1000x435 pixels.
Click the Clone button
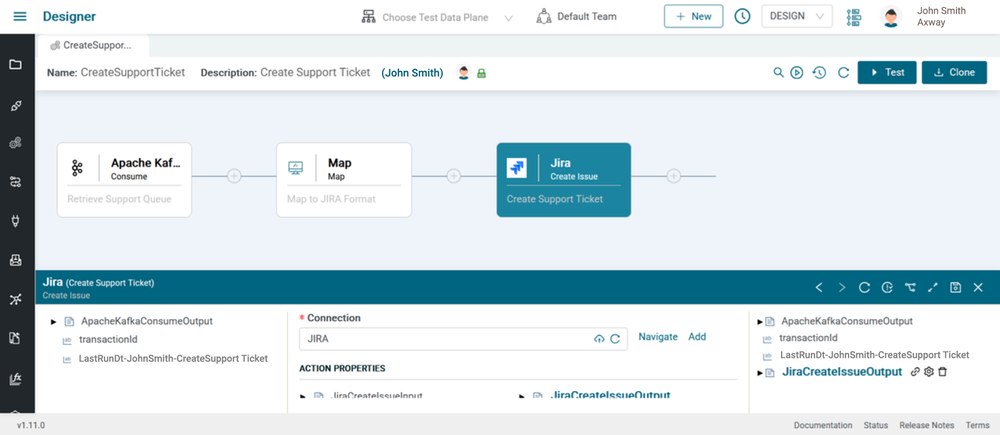pos(954,73)
